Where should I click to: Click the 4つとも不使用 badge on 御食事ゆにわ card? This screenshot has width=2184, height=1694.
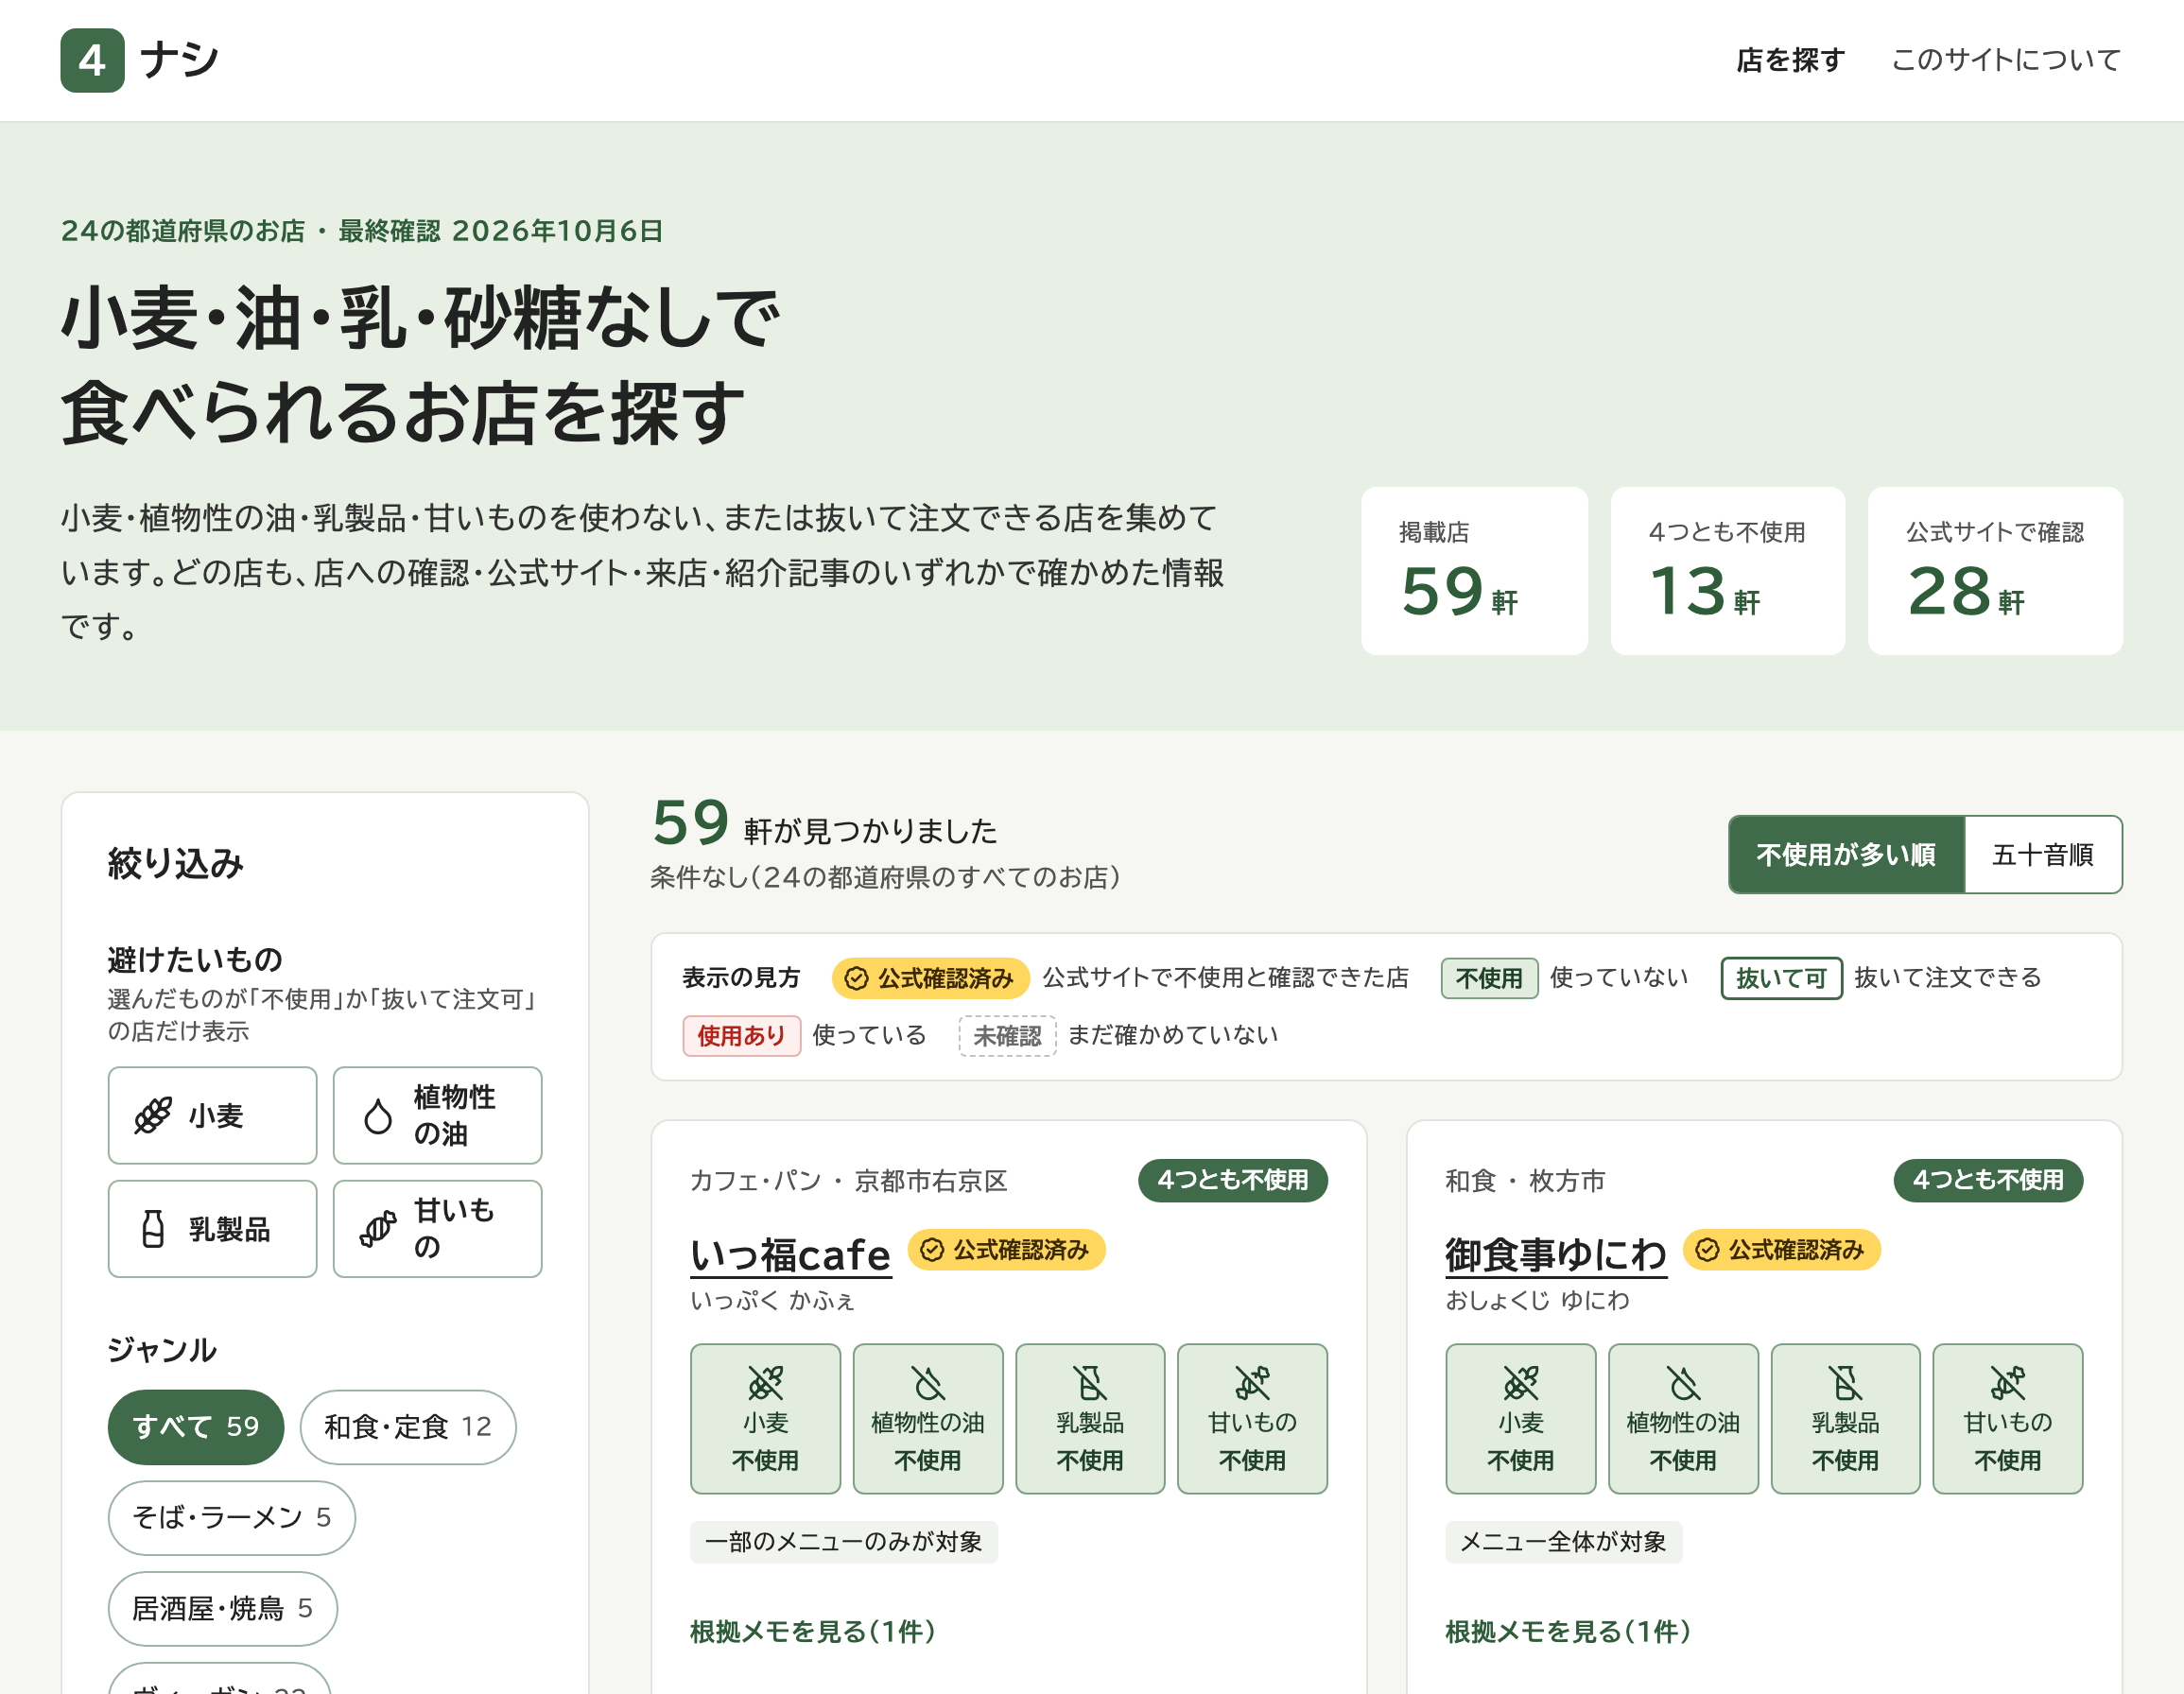coord(1987,1180)
